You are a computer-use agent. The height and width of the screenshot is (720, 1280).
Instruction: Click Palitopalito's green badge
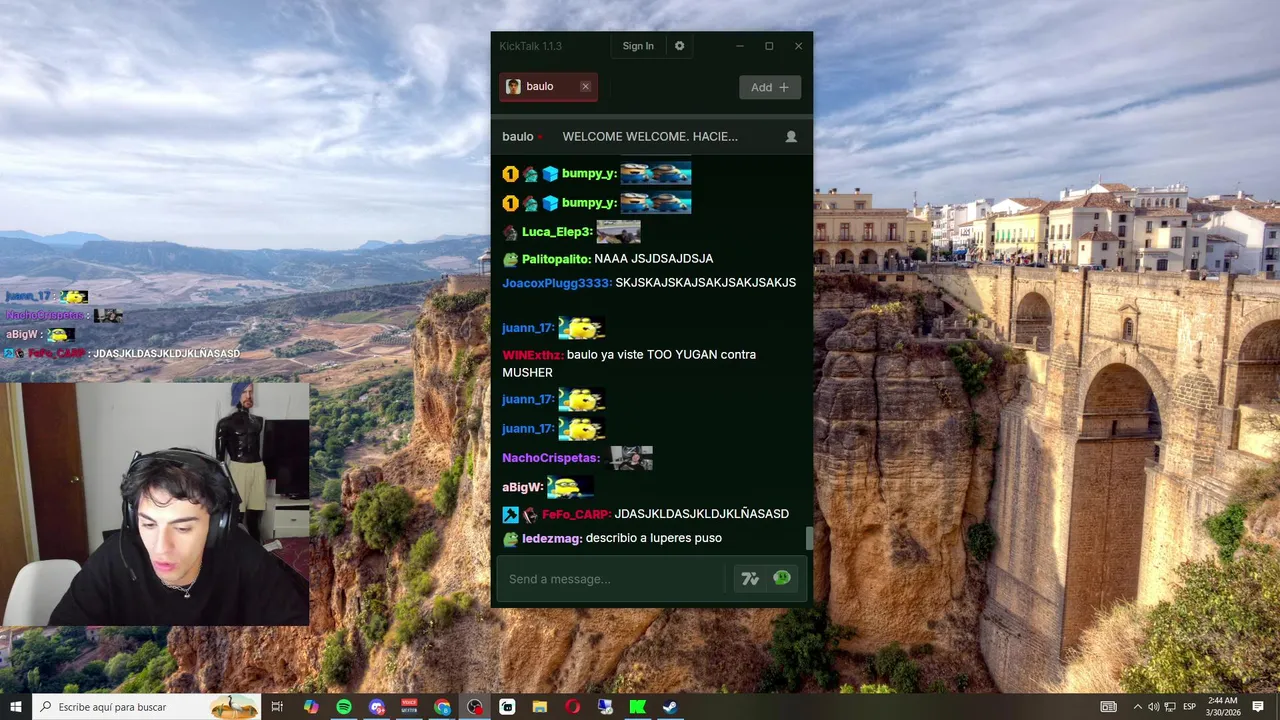pos(510,259)
